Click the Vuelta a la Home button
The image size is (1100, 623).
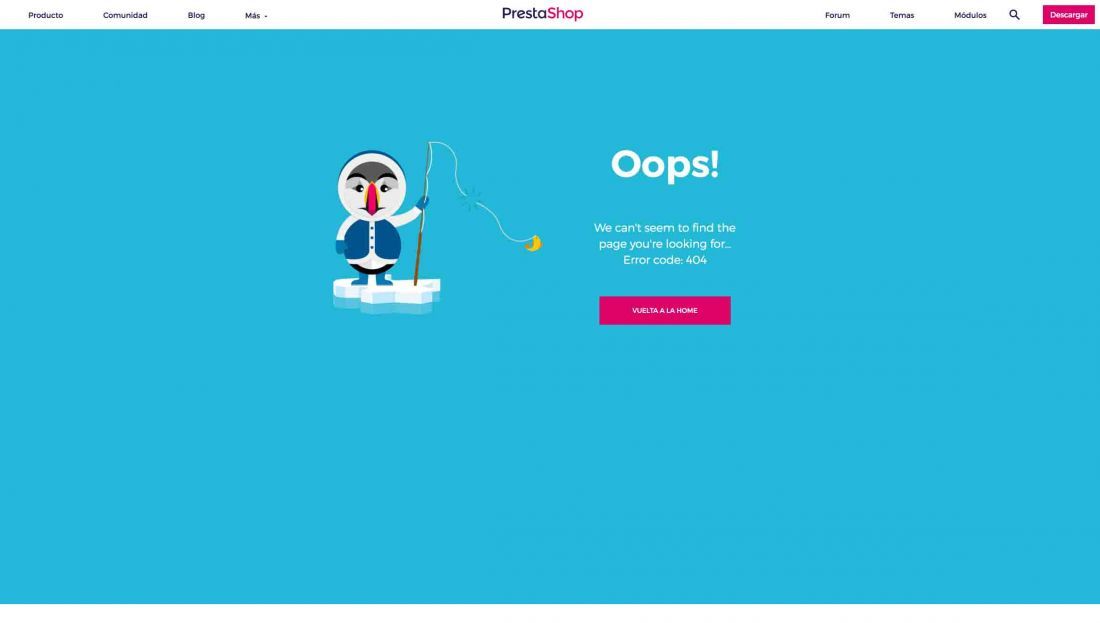pos(665,310)
